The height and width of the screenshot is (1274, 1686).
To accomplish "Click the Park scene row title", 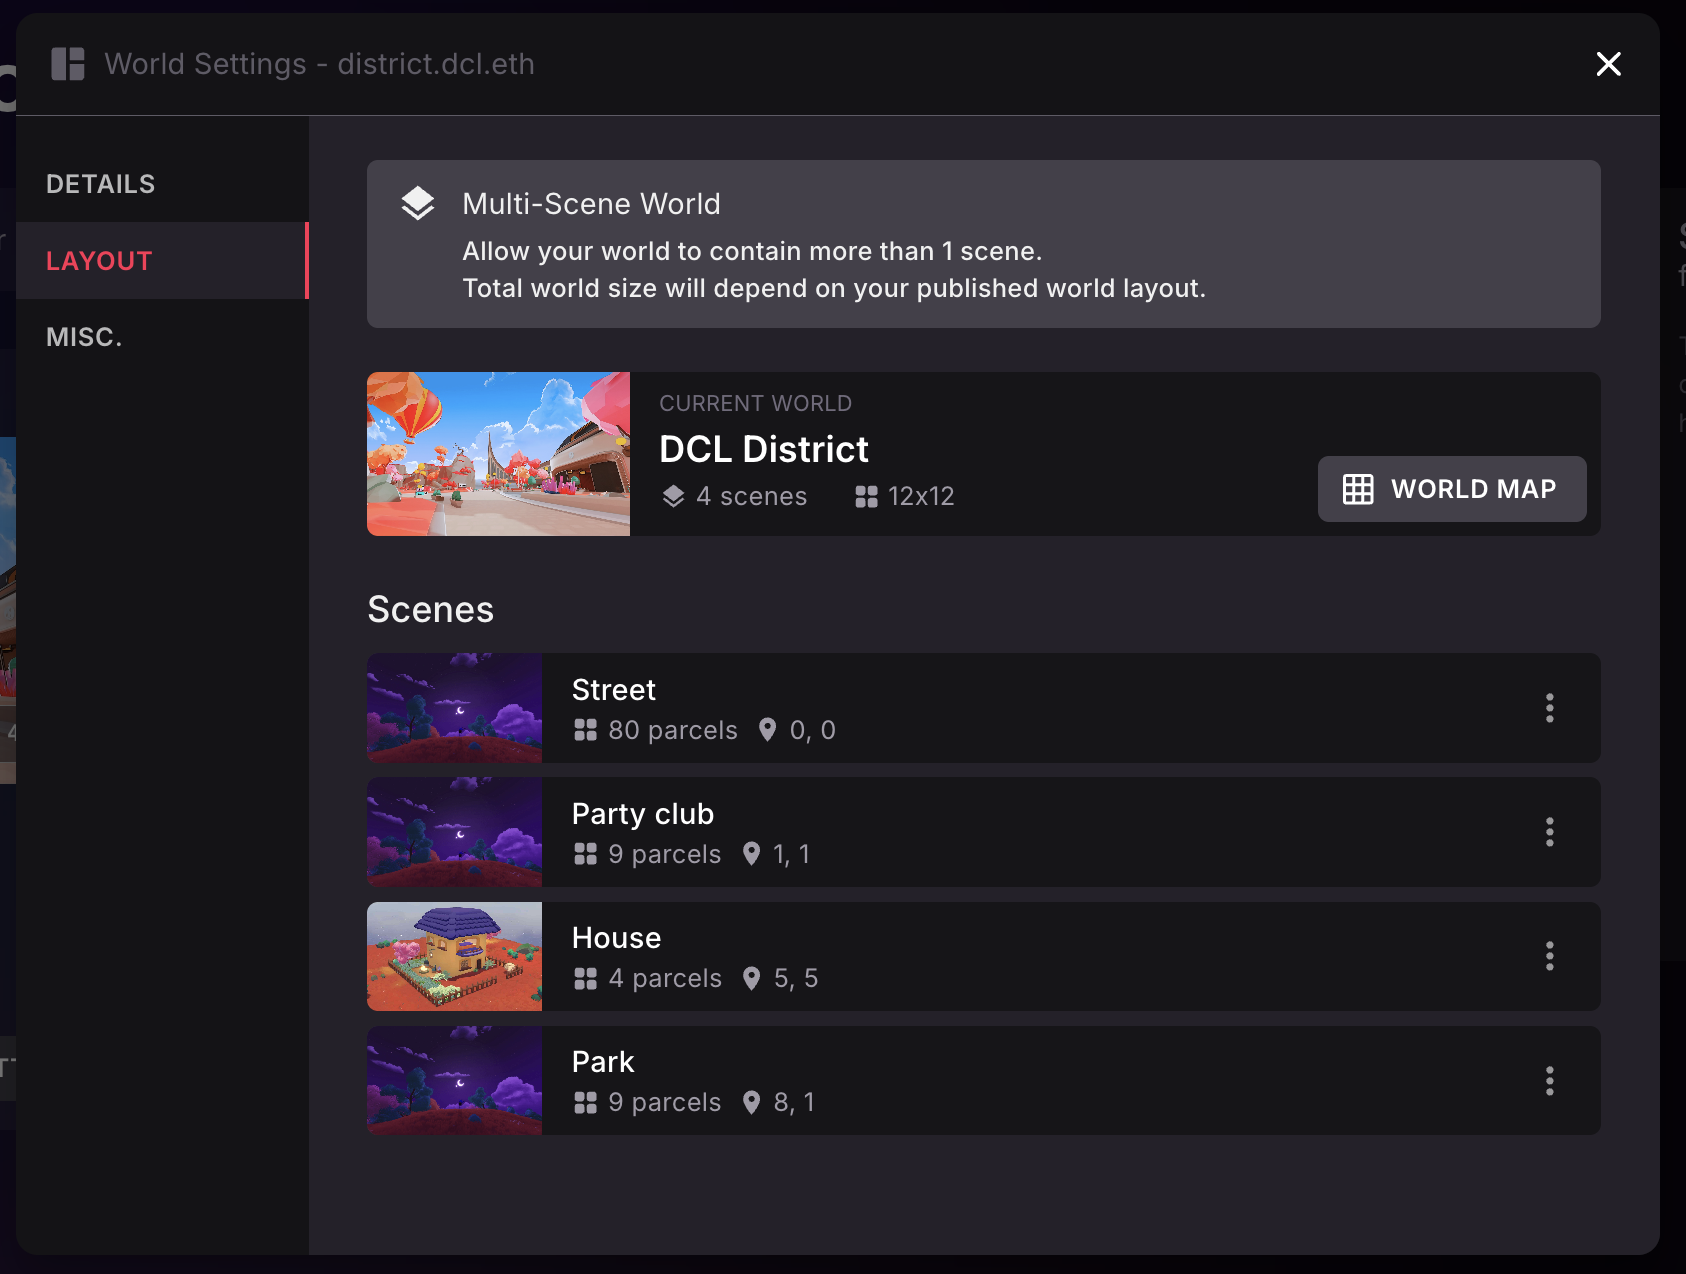I will point(603,1062).
